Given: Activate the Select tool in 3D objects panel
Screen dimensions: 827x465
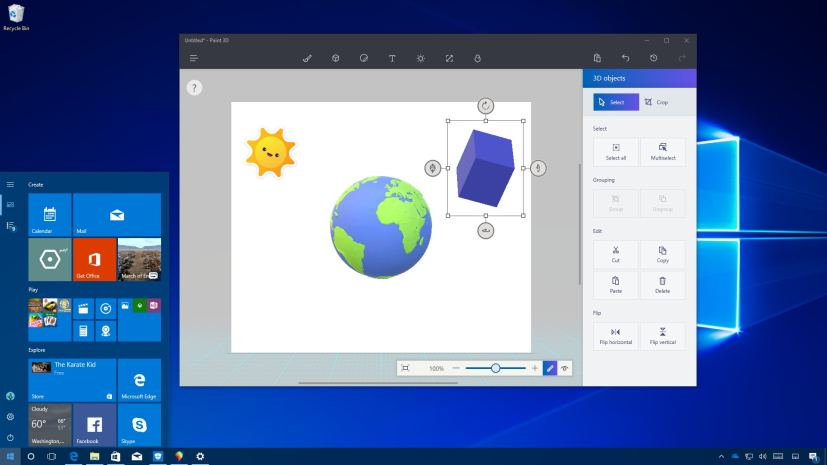Looking at the screenshot, I should [x=616, y=102].
